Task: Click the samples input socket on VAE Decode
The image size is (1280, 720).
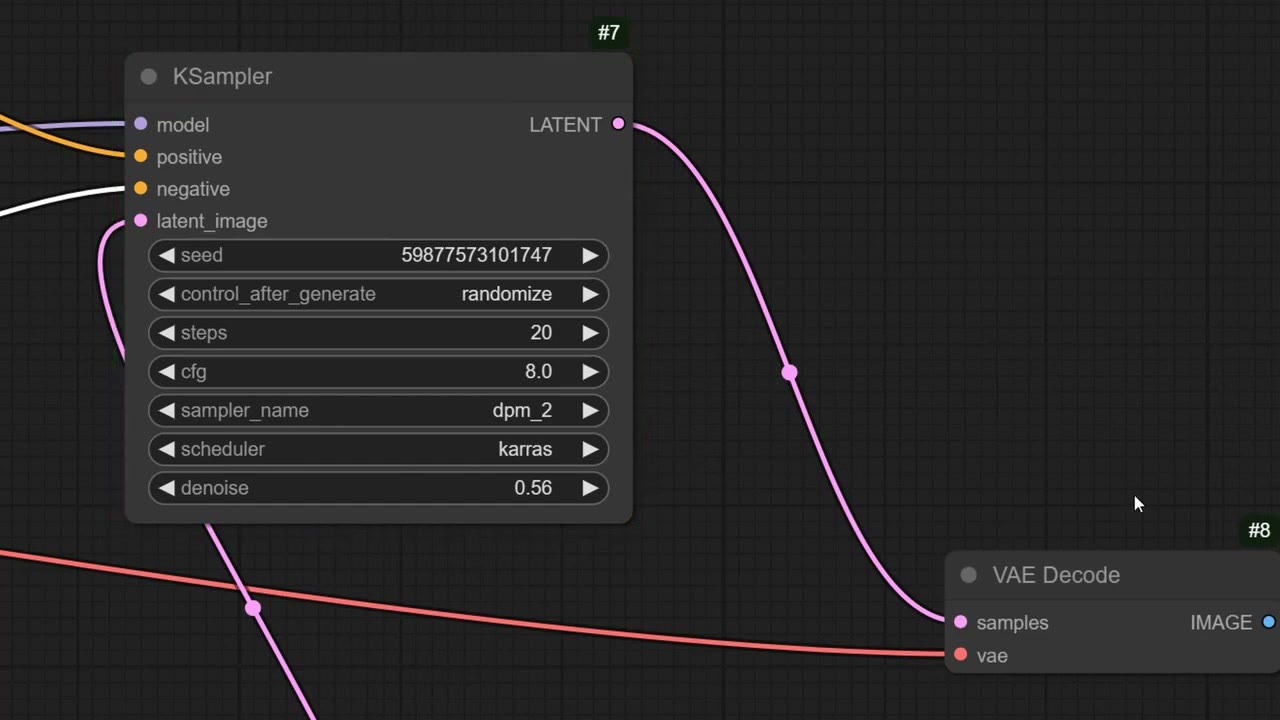Action: pos(960,622)
